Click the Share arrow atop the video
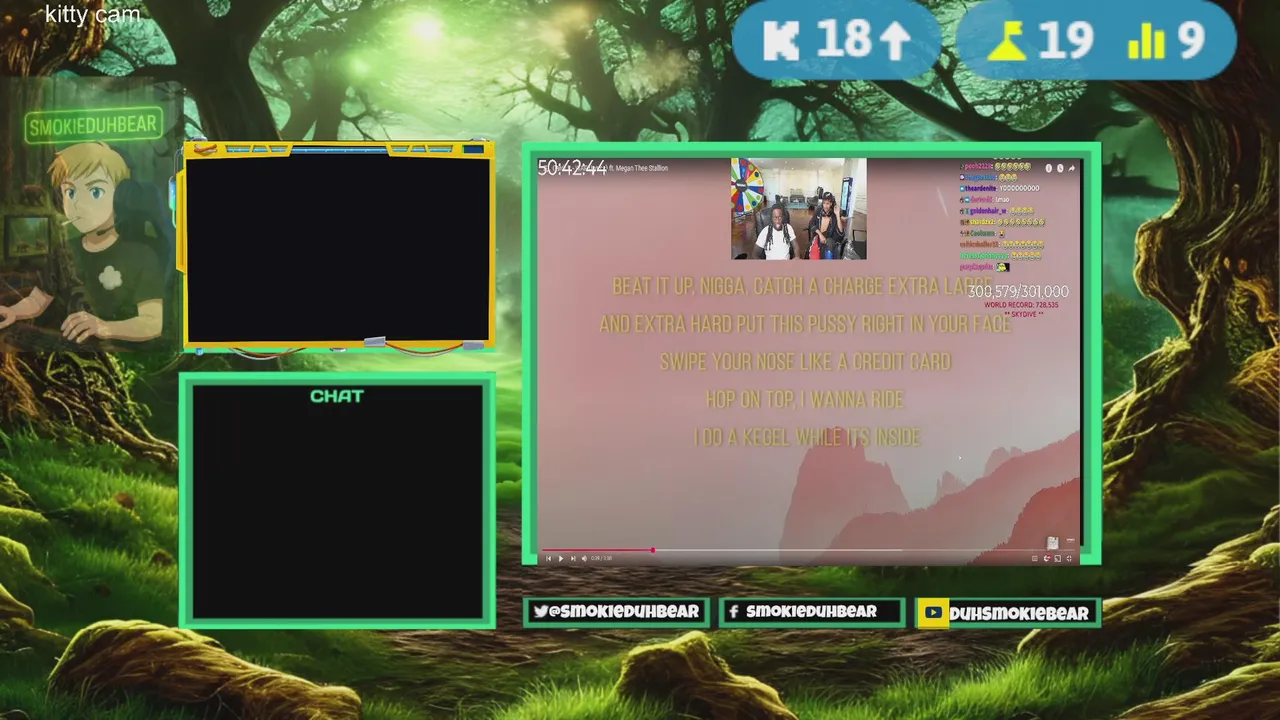Image resolution: width=1280 pixels, height=720 pixels. click(x=1071, y=168)
